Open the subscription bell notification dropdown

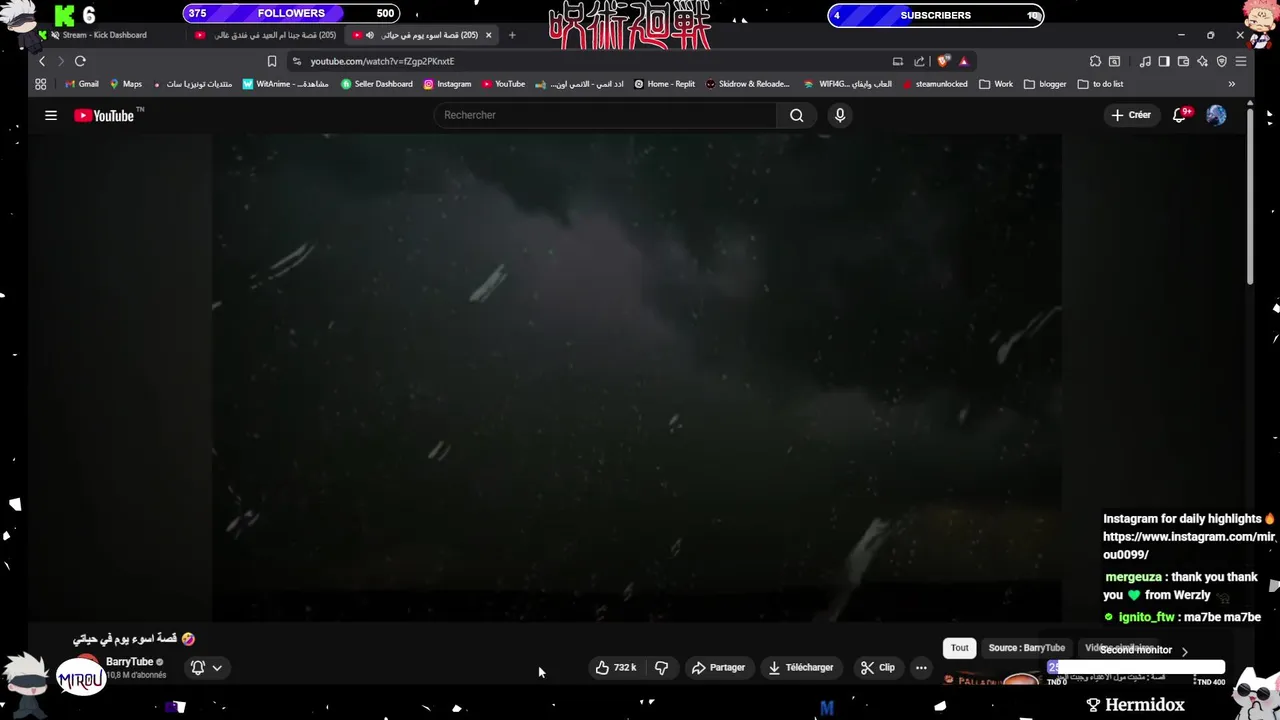tap(206, 668)
